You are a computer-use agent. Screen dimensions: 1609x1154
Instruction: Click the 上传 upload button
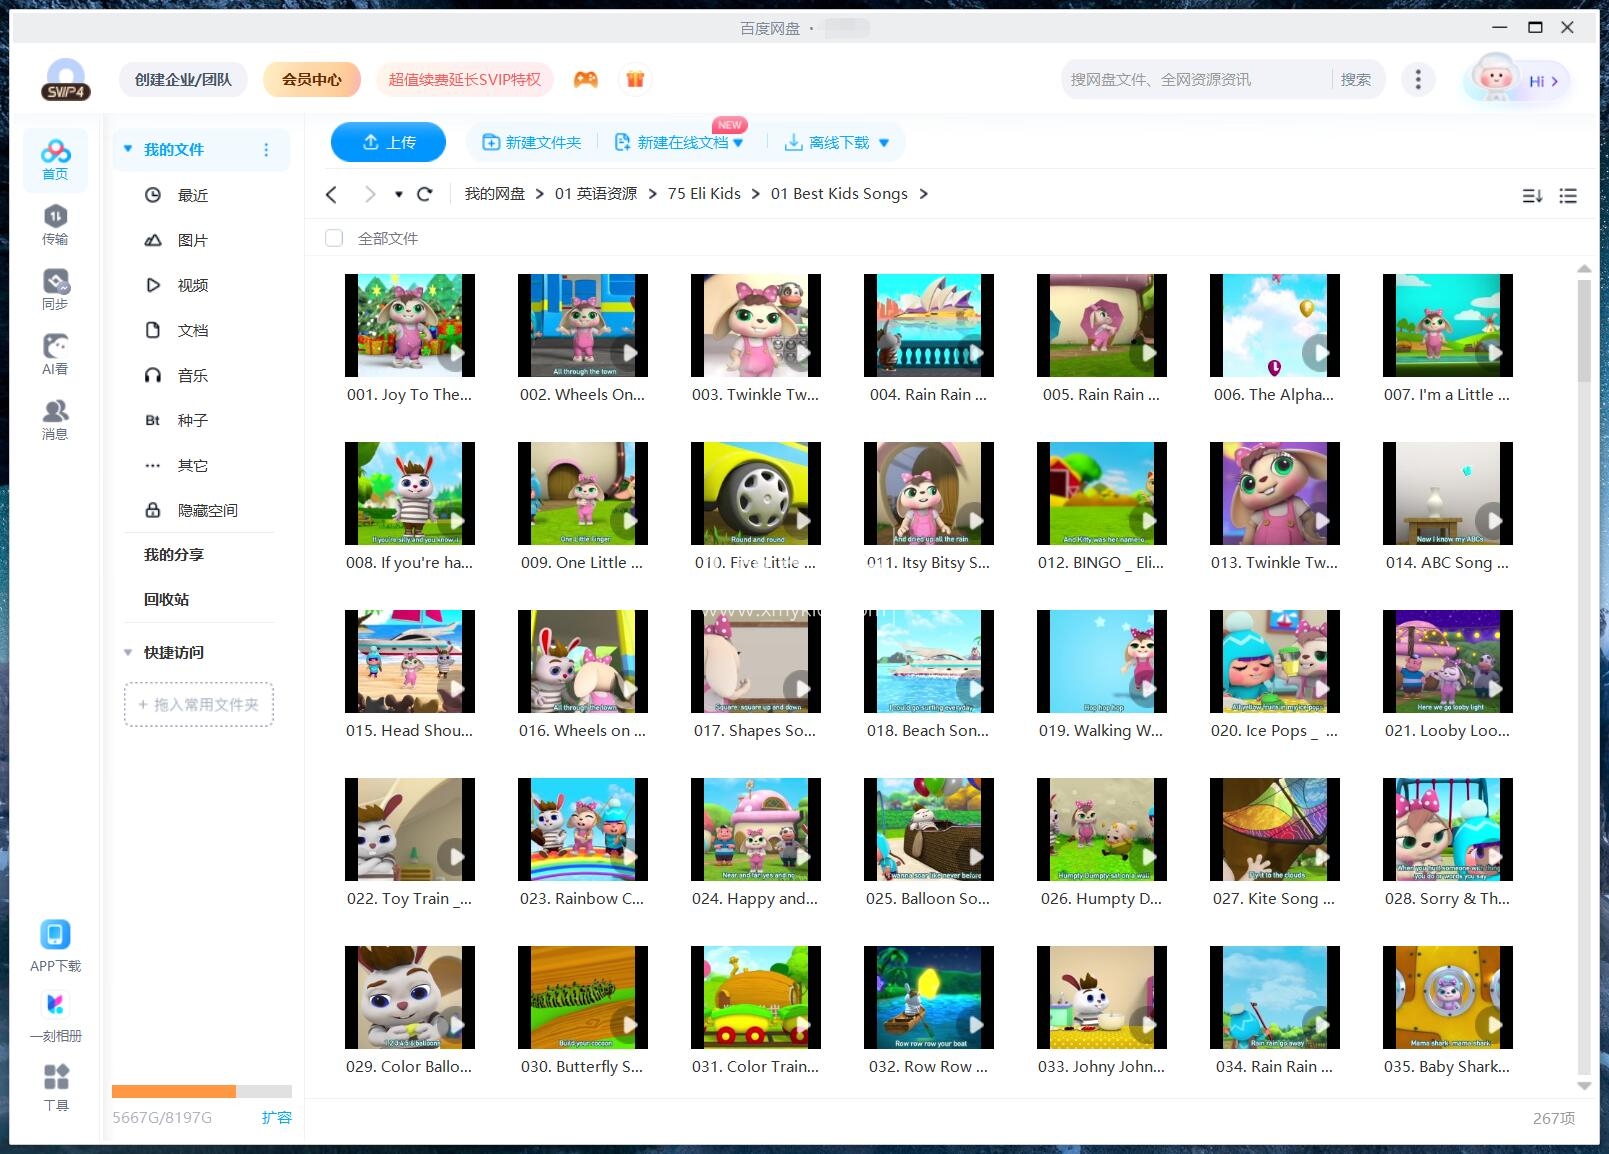pyautogui.click(x=388, y=141)
